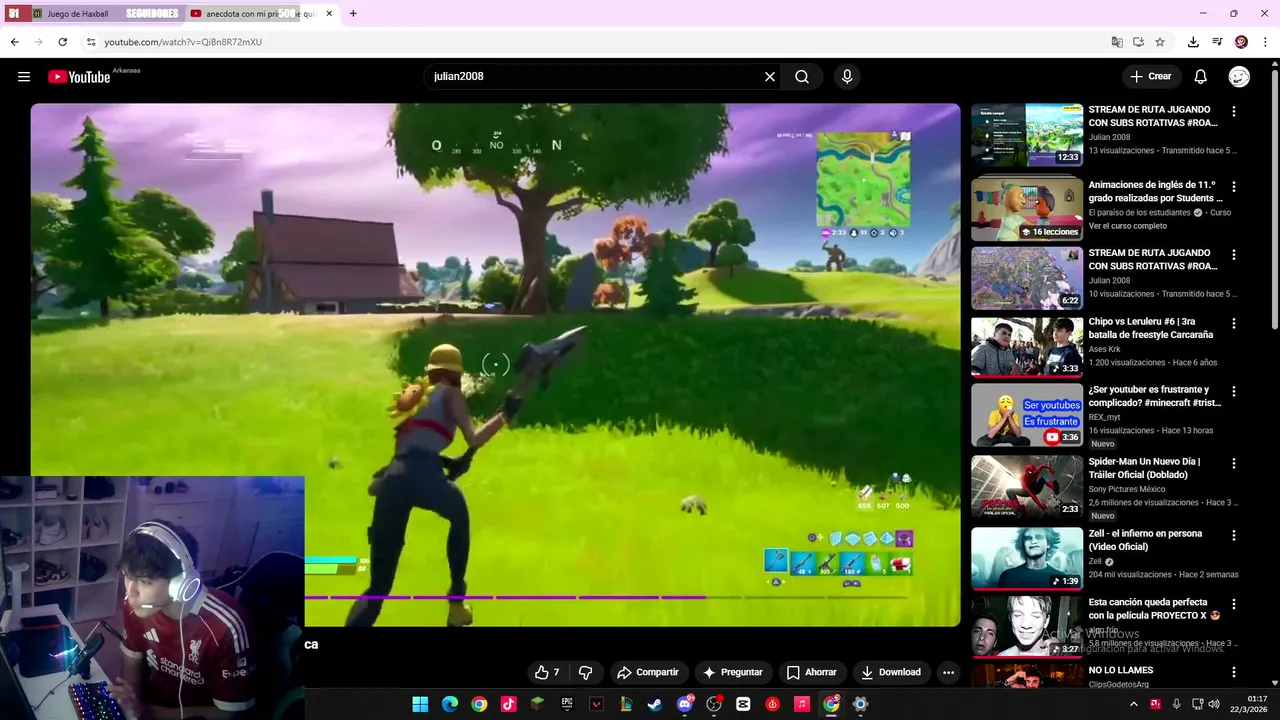
Task: Click the Crear button
Action: point(1151,77)
